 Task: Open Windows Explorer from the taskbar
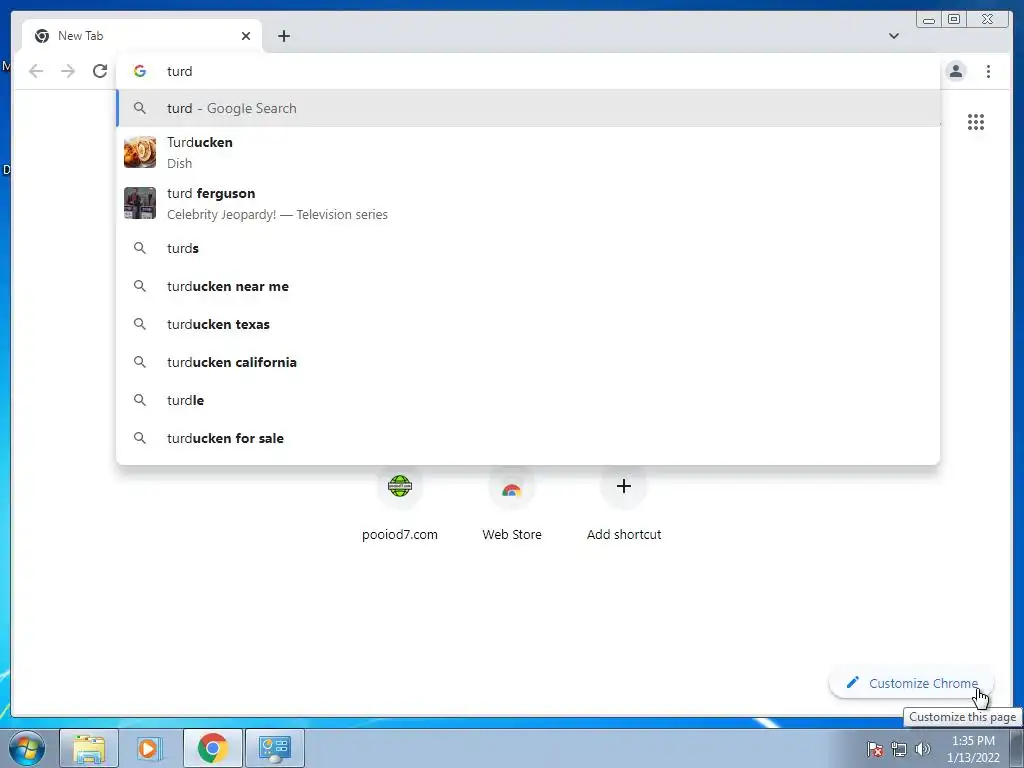click(89, 748)
